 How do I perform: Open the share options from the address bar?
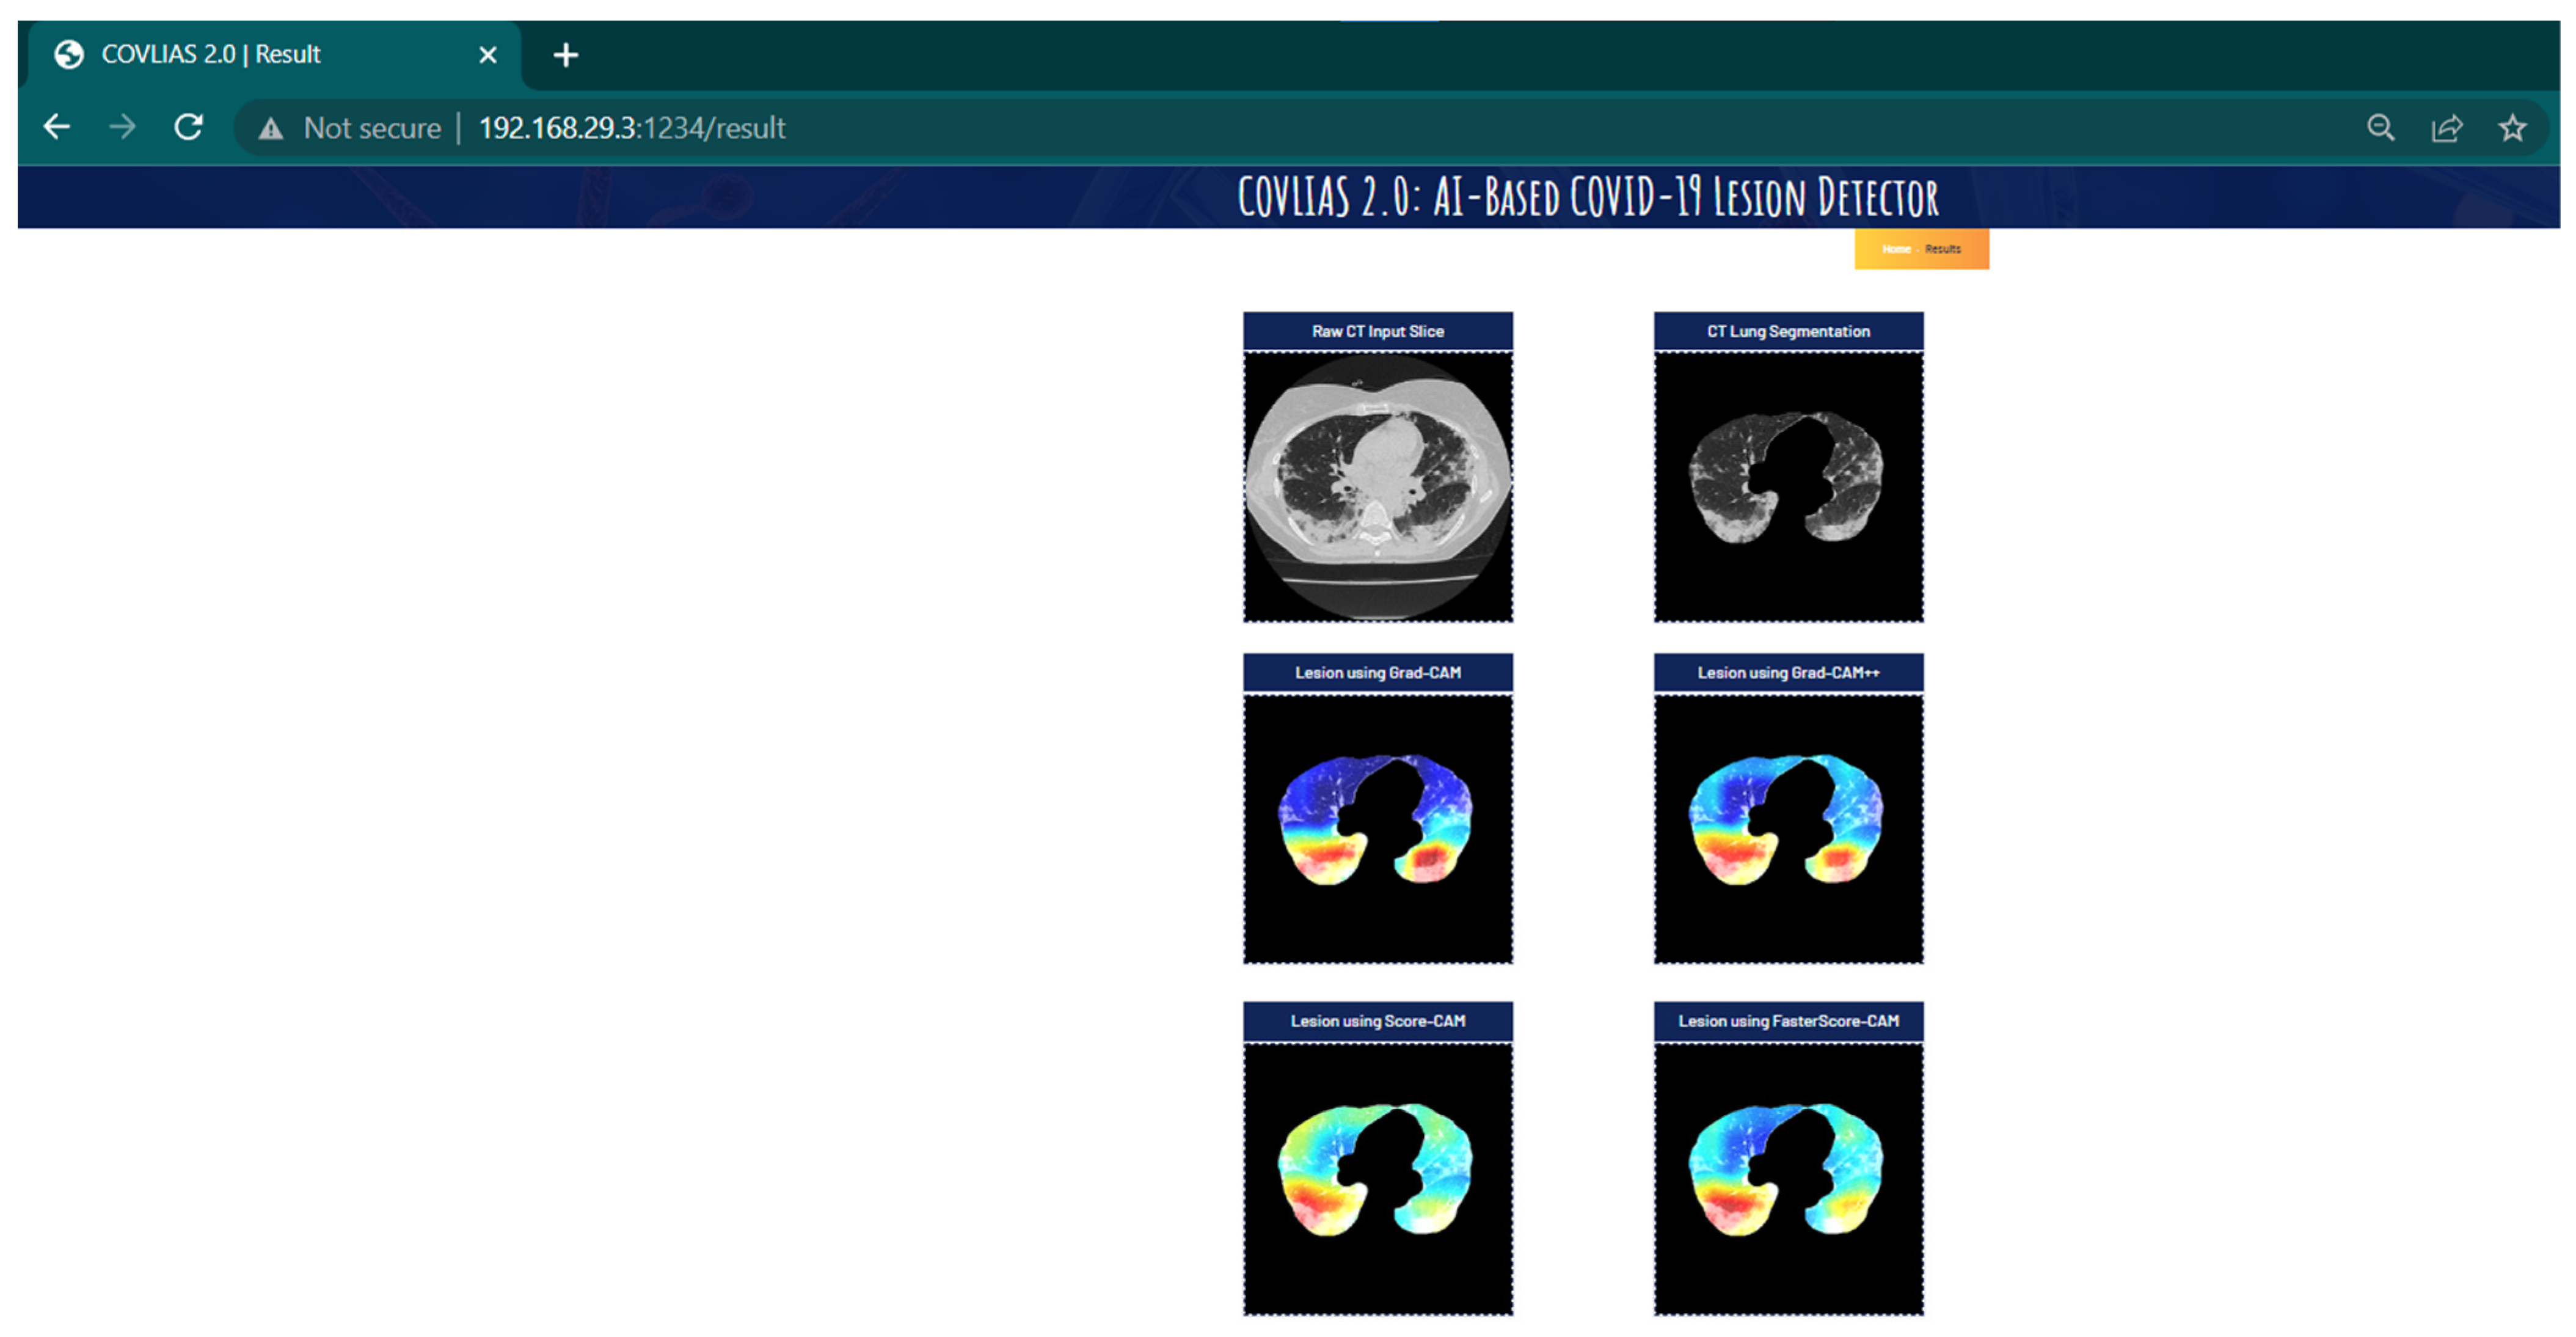coord(2447,128)
